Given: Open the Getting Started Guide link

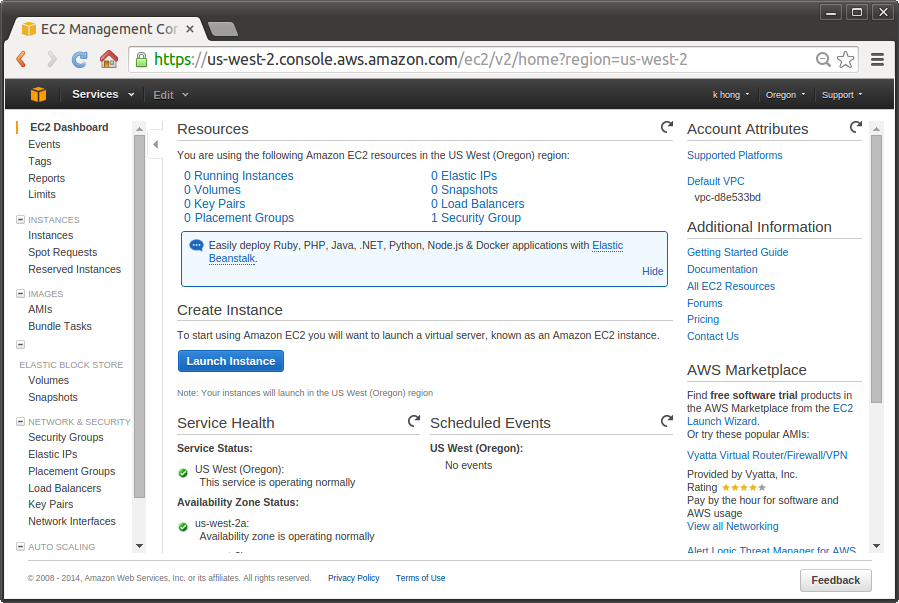Looking at the screenshot, I should tap(737, 252).
